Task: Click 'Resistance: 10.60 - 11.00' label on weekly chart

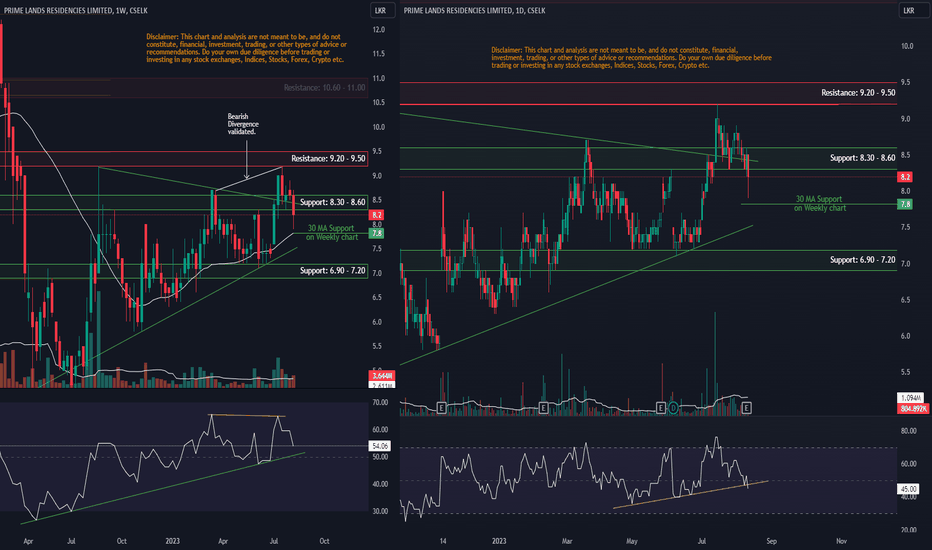Action: coord(325,87)
